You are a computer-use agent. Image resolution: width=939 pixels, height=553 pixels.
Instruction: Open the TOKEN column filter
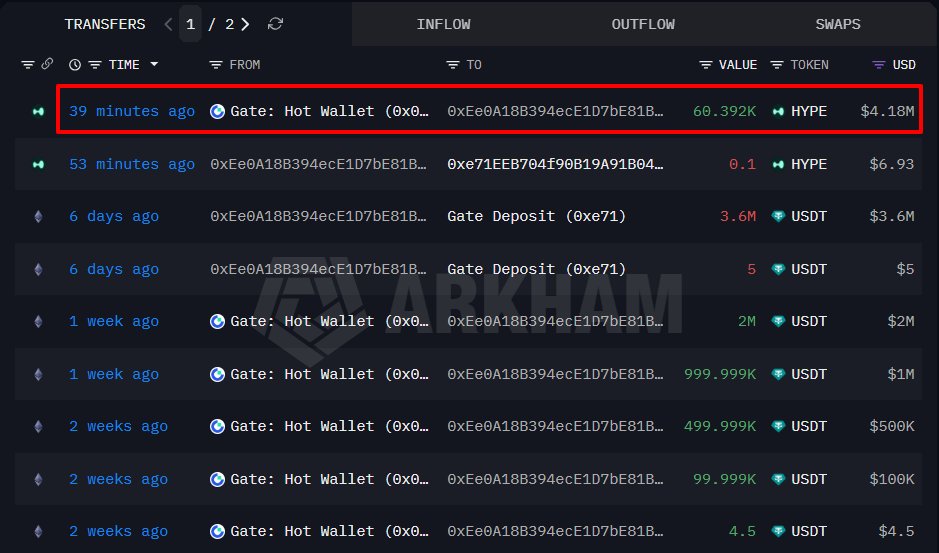(x=777, y=65)
